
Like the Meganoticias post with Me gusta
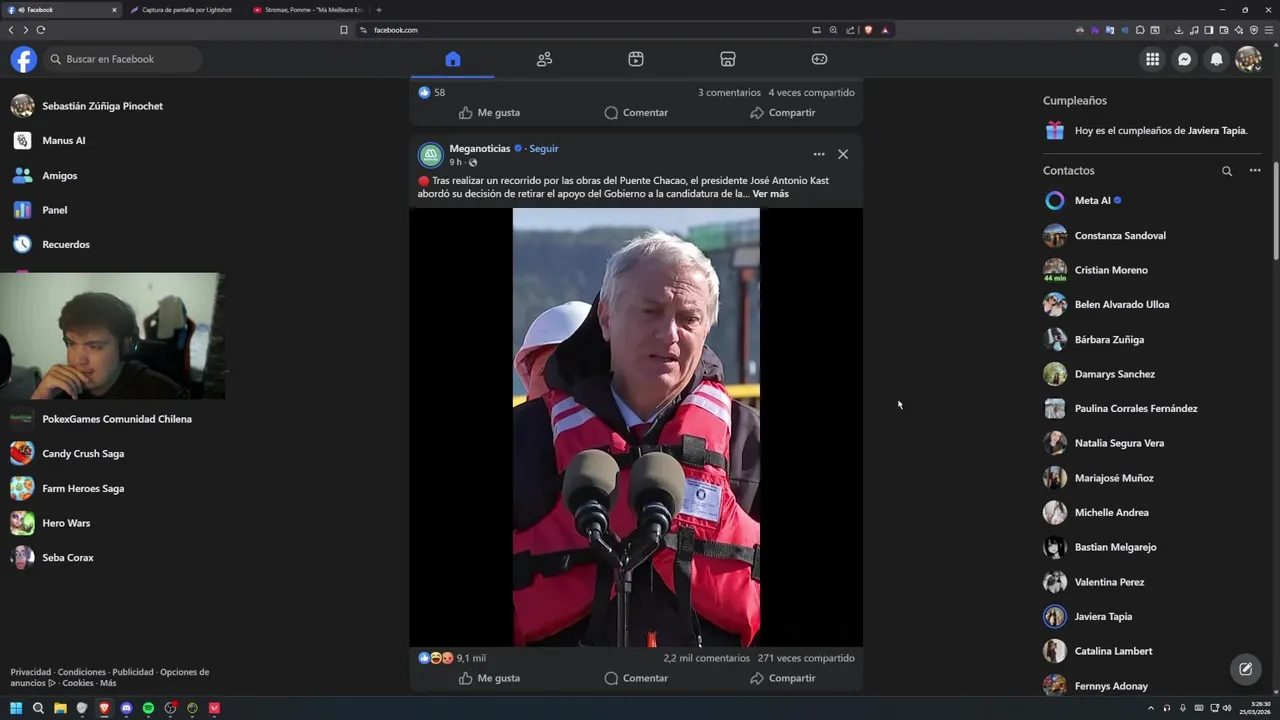pos(489,678)
